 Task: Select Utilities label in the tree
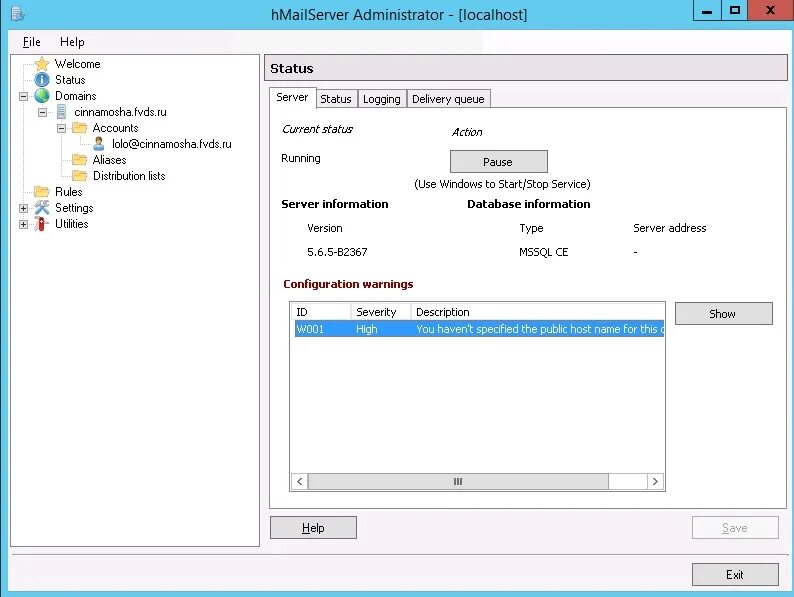click(71, 224)
